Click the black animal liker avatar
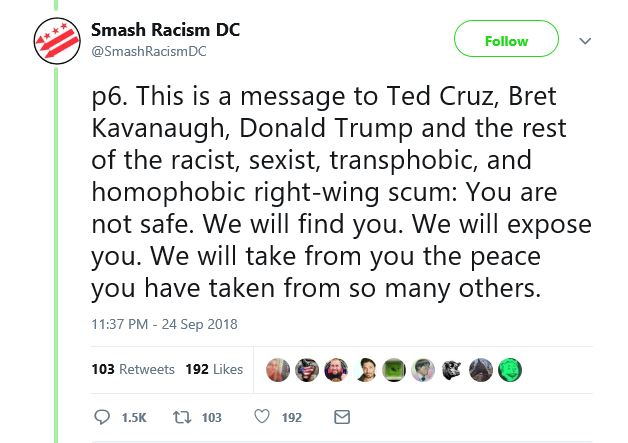Image resolution: width=628 pixels, height=443 pixels. coord(452,370)
